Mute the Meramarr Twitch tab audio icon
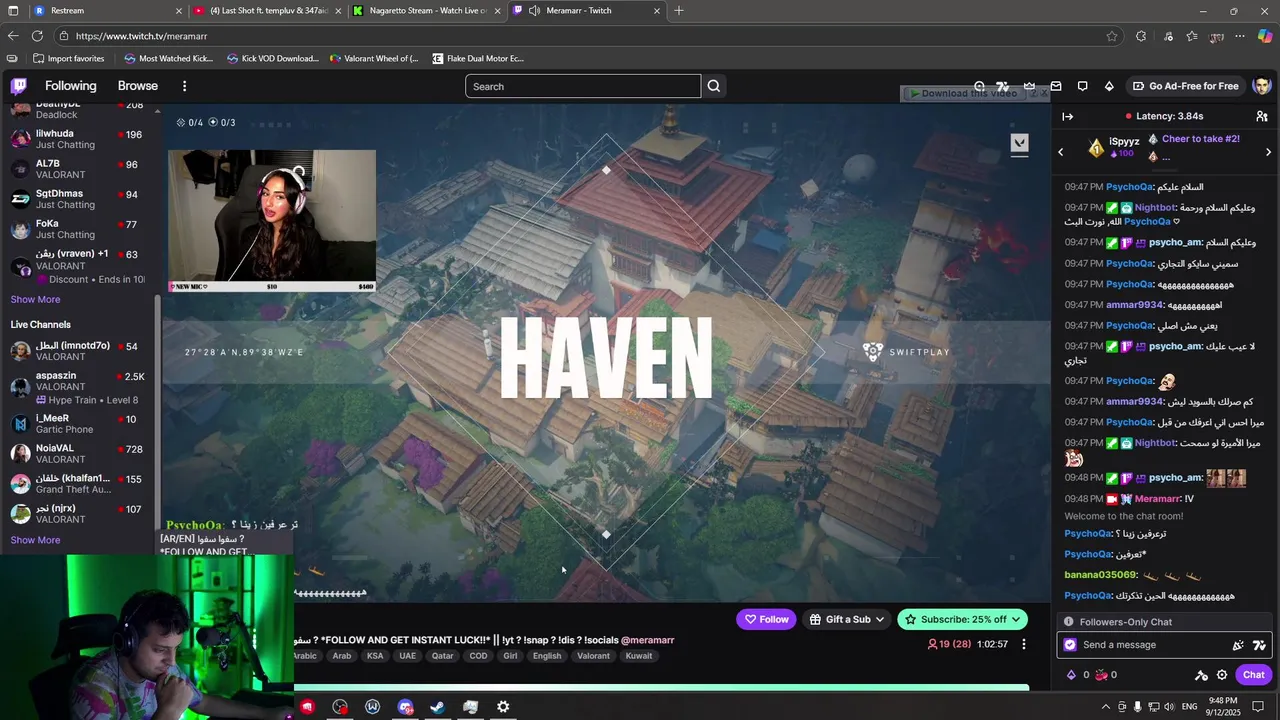This screenshot has width=1280, height=720. (535, 11)
